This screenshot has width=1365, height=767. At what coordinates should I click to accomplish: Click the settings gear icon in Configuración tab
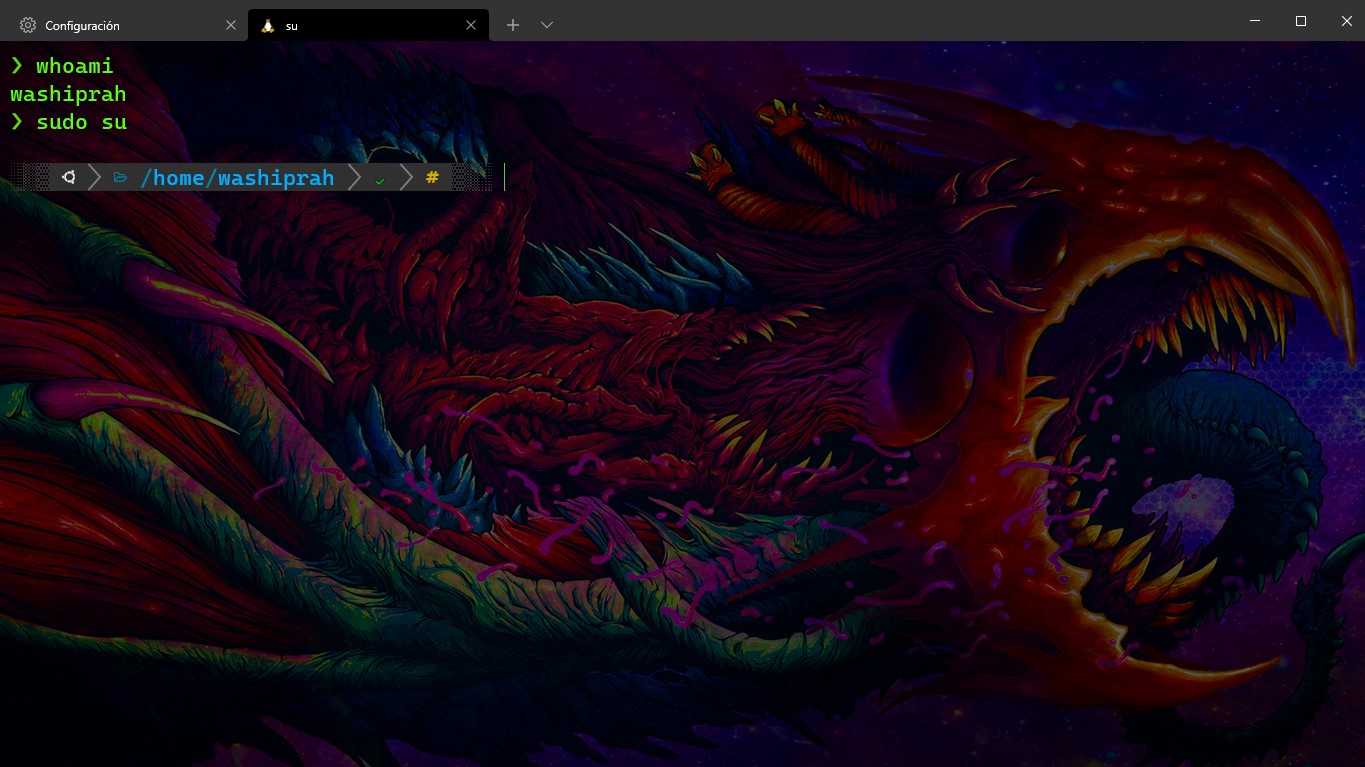28,25
